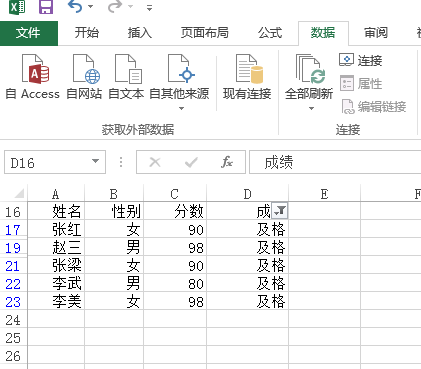Select the entire sheet via corner button
The image size is (421, 369).
click(18, 194)
